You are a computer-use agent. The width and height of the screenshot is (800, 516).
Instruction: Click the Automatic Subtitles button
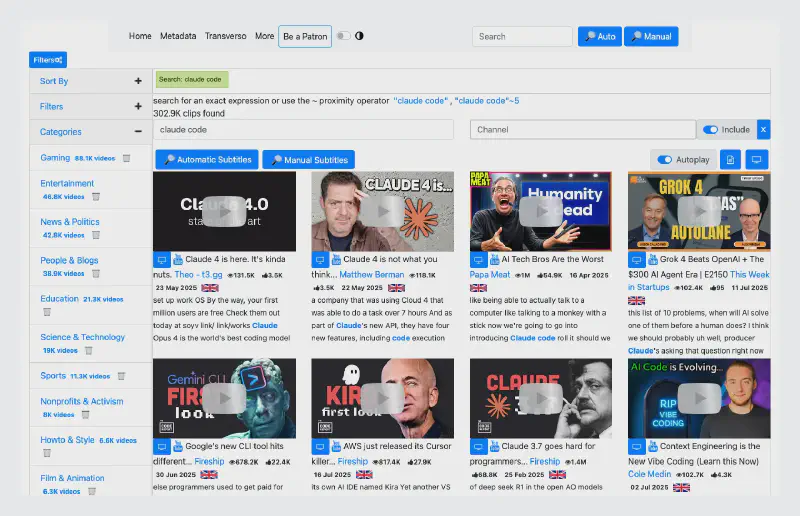click(206, 160)
